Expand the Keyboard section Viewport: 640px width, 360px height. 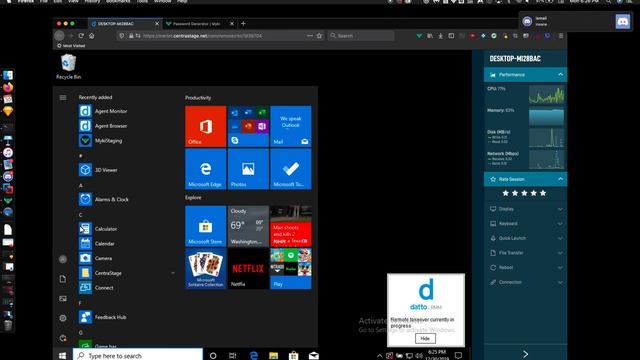click(x=525, y=224)
